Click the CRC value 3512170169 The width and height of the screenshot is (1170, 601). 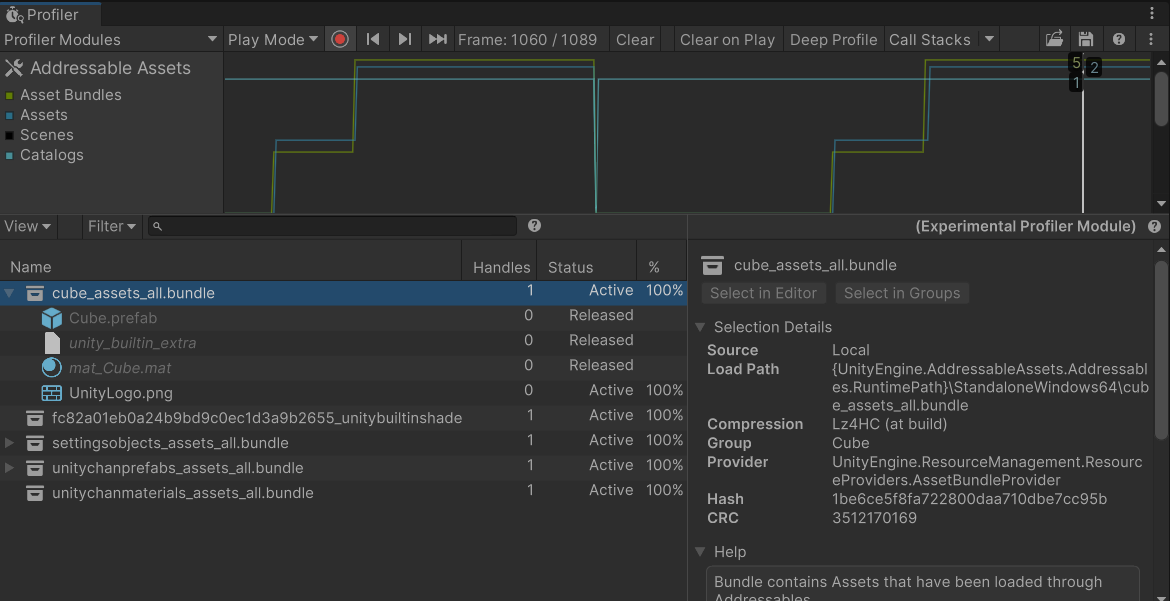pos(874,517)
